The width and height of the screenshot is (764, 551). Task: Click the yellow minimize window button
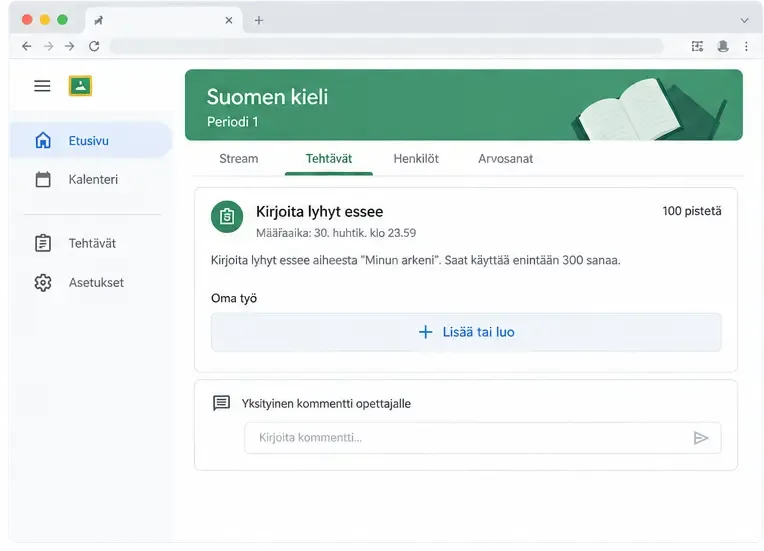pos(45,19)
